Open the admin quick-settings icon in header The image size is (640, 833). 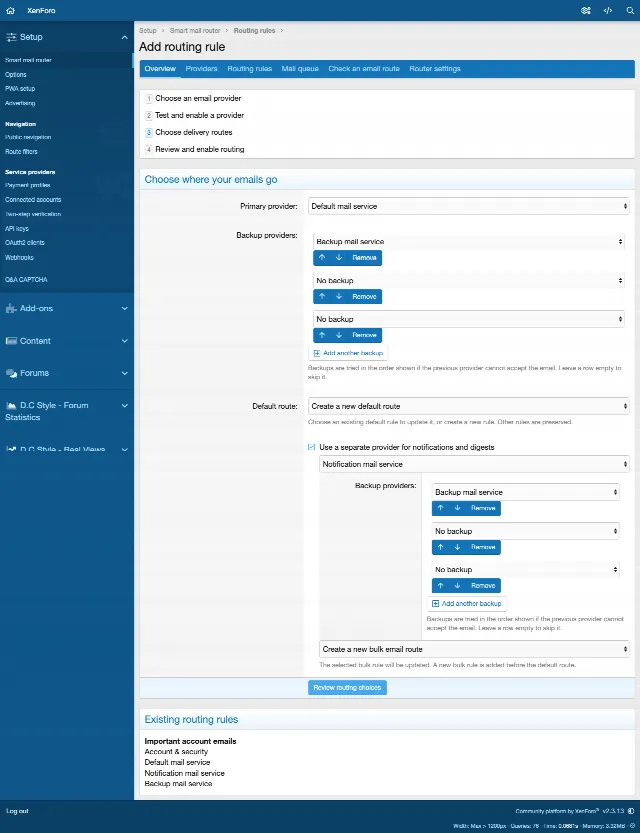click(x=586, y=11)
